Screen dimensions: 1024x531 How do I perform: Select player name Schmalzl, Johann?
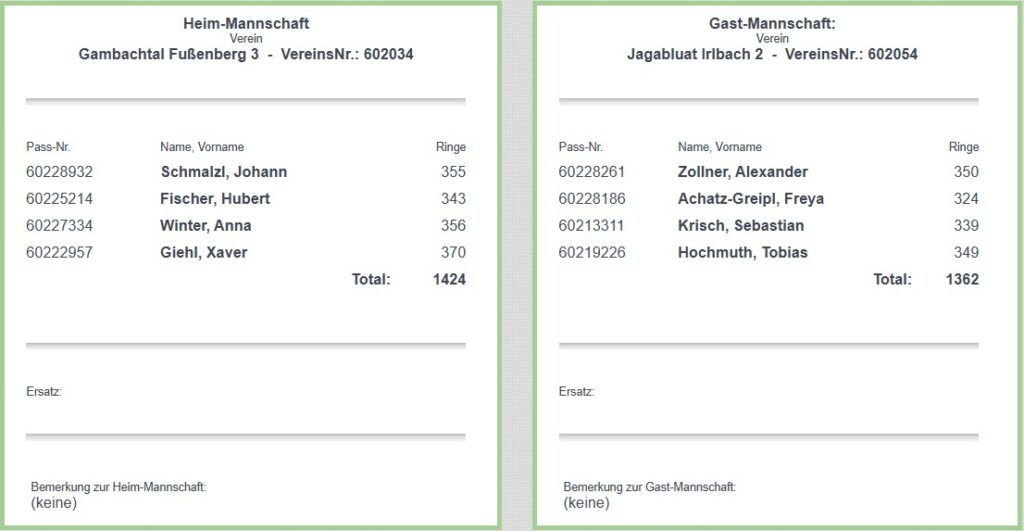click(224, 172)
